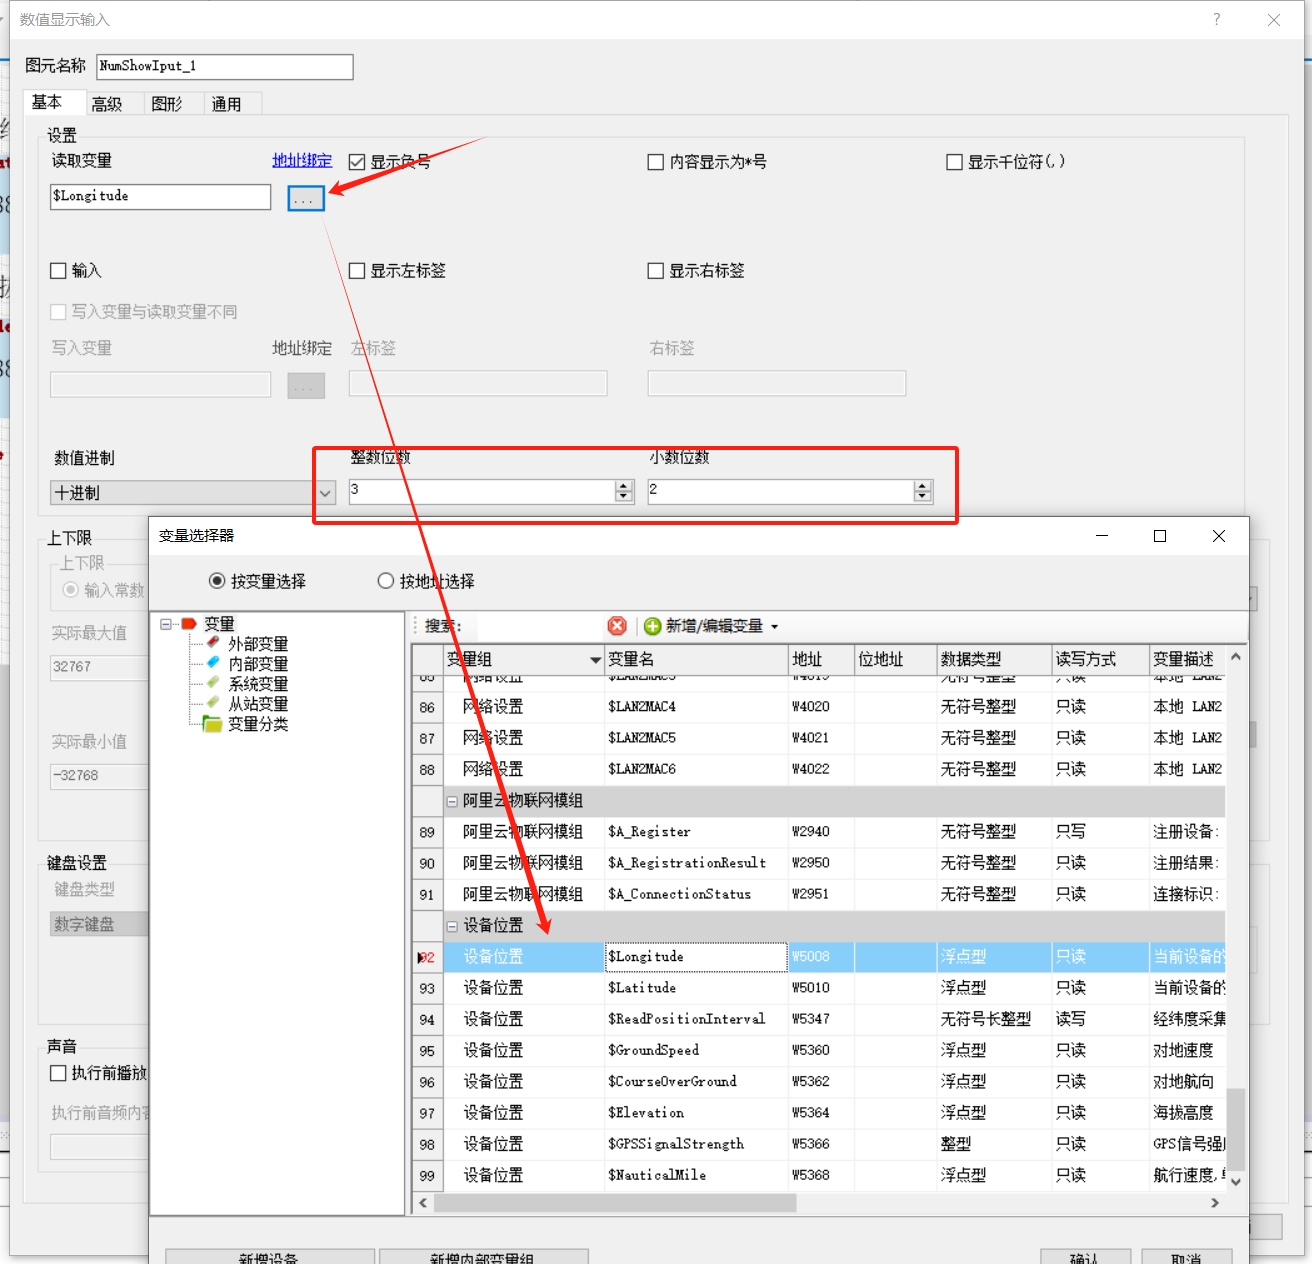Viewport: 1312px width, 1264px height.
Task: Select the 按变量选择 radio button
Action: pos(217,581)
